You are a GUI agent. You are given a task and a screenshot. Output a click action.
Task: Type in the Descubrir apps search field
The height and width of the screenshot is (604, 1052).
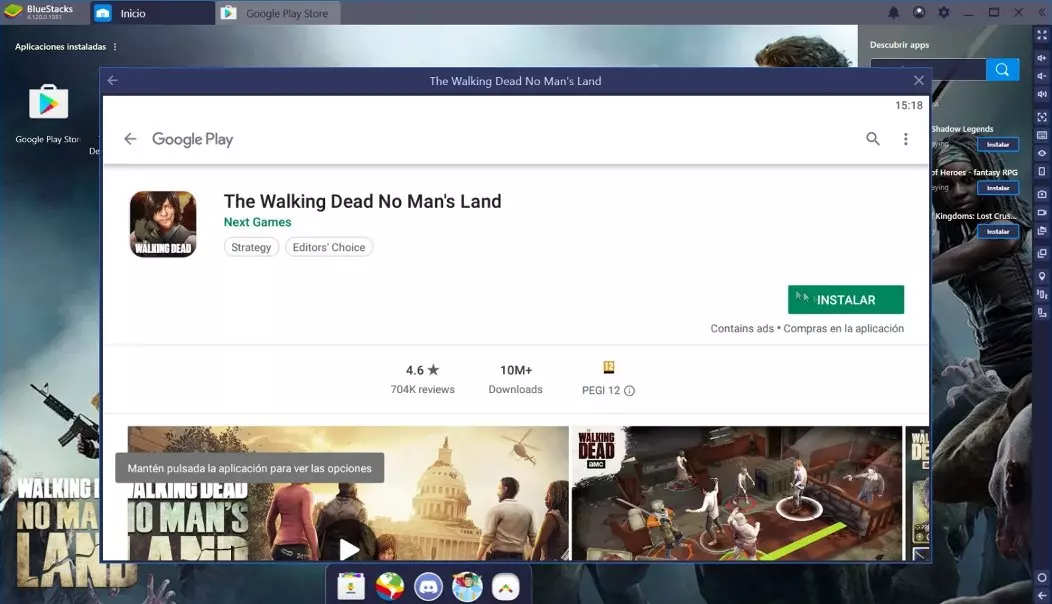click(x=927, y=69)
